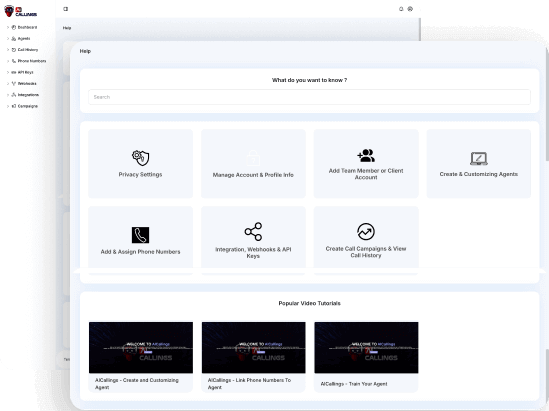Click the AI Callings logo
The image size is (549, 411).
tap(20, 11)
